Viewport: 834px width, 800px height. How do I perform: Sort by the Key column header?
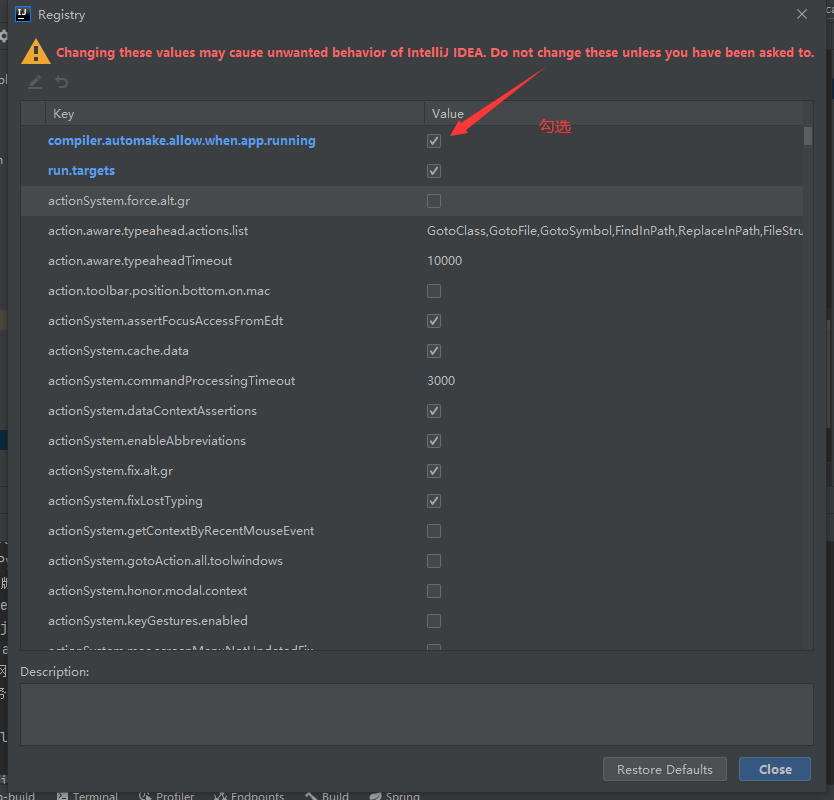63,114
